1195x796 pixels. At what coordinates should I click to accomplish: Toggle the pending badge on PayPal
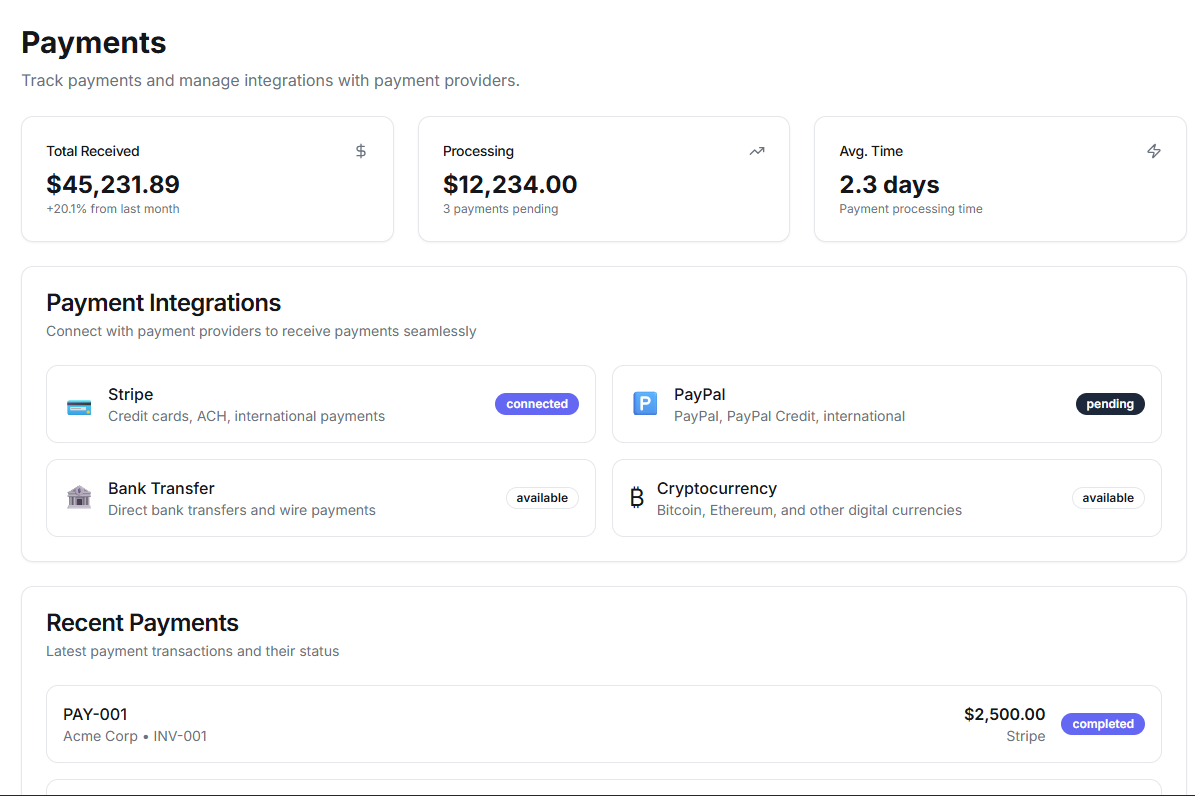[1110, 404]
